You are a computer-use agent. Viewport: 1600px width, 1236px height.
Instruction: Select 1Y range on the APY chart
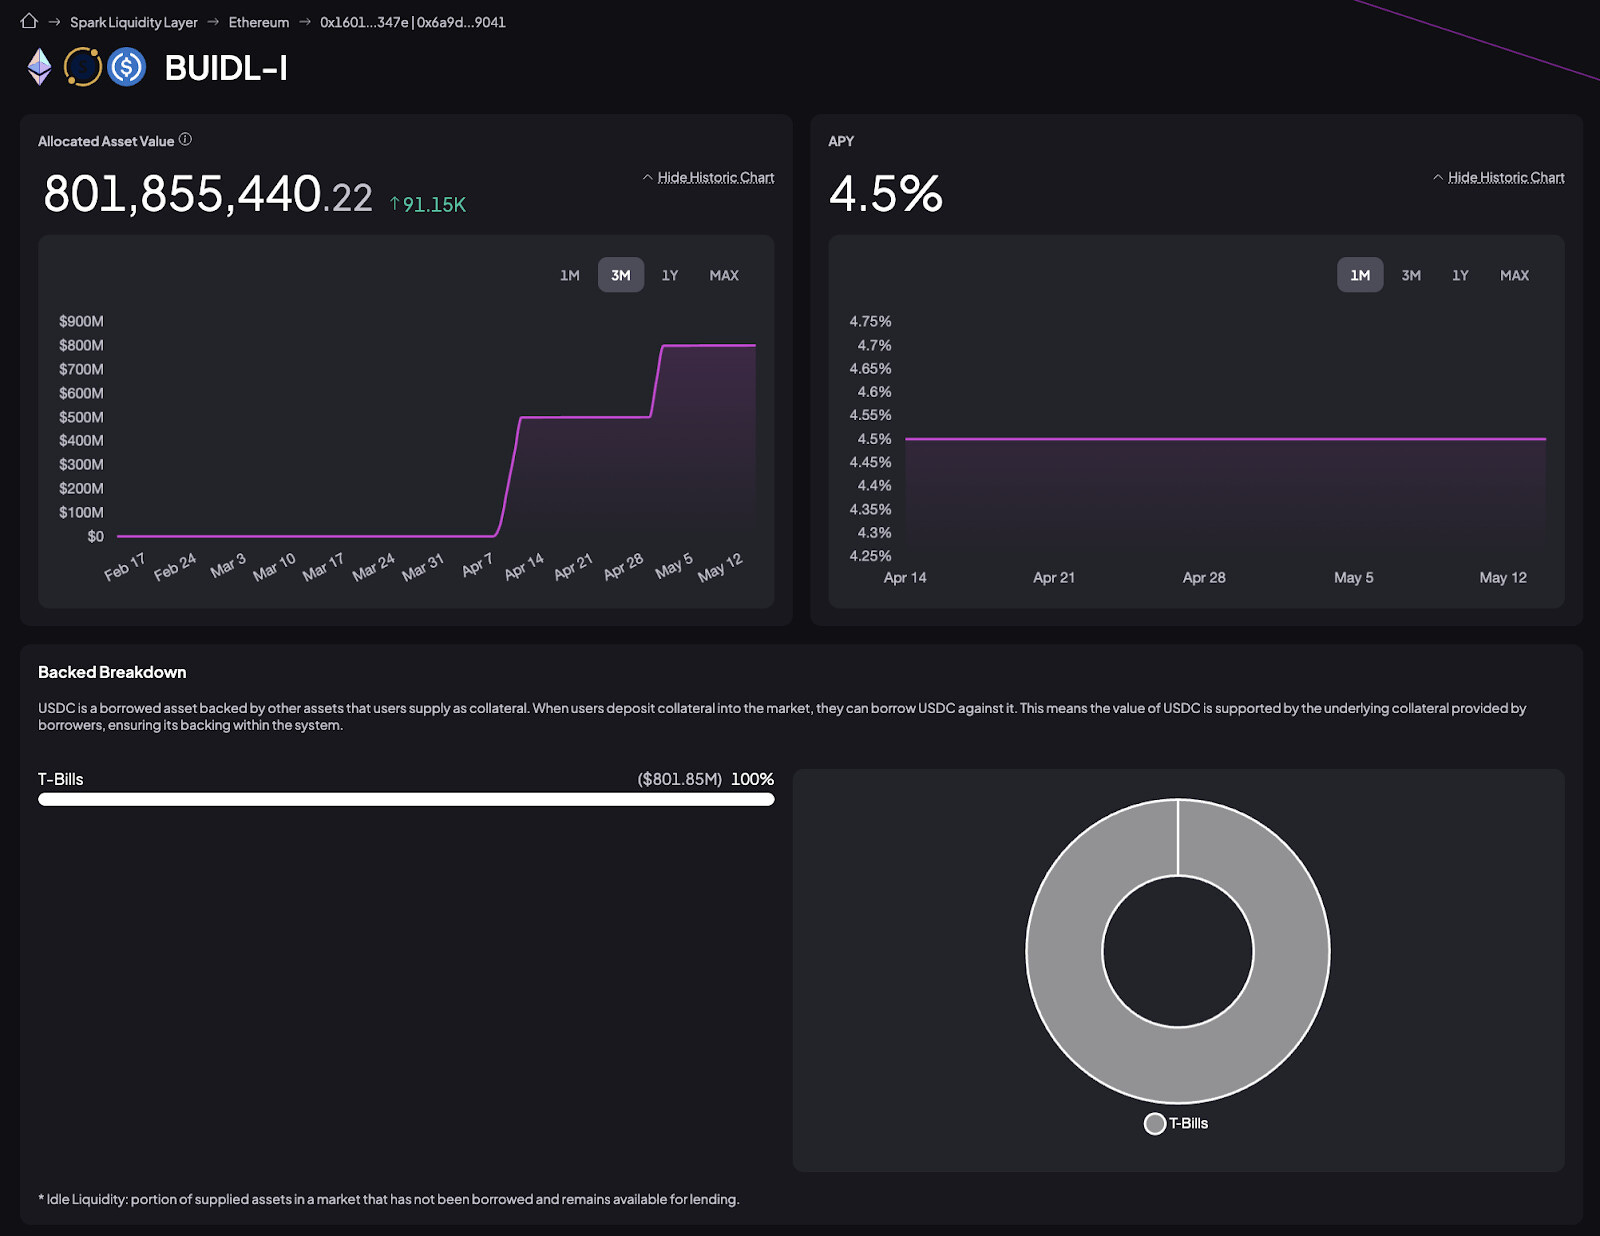[x=1460, y=275]
